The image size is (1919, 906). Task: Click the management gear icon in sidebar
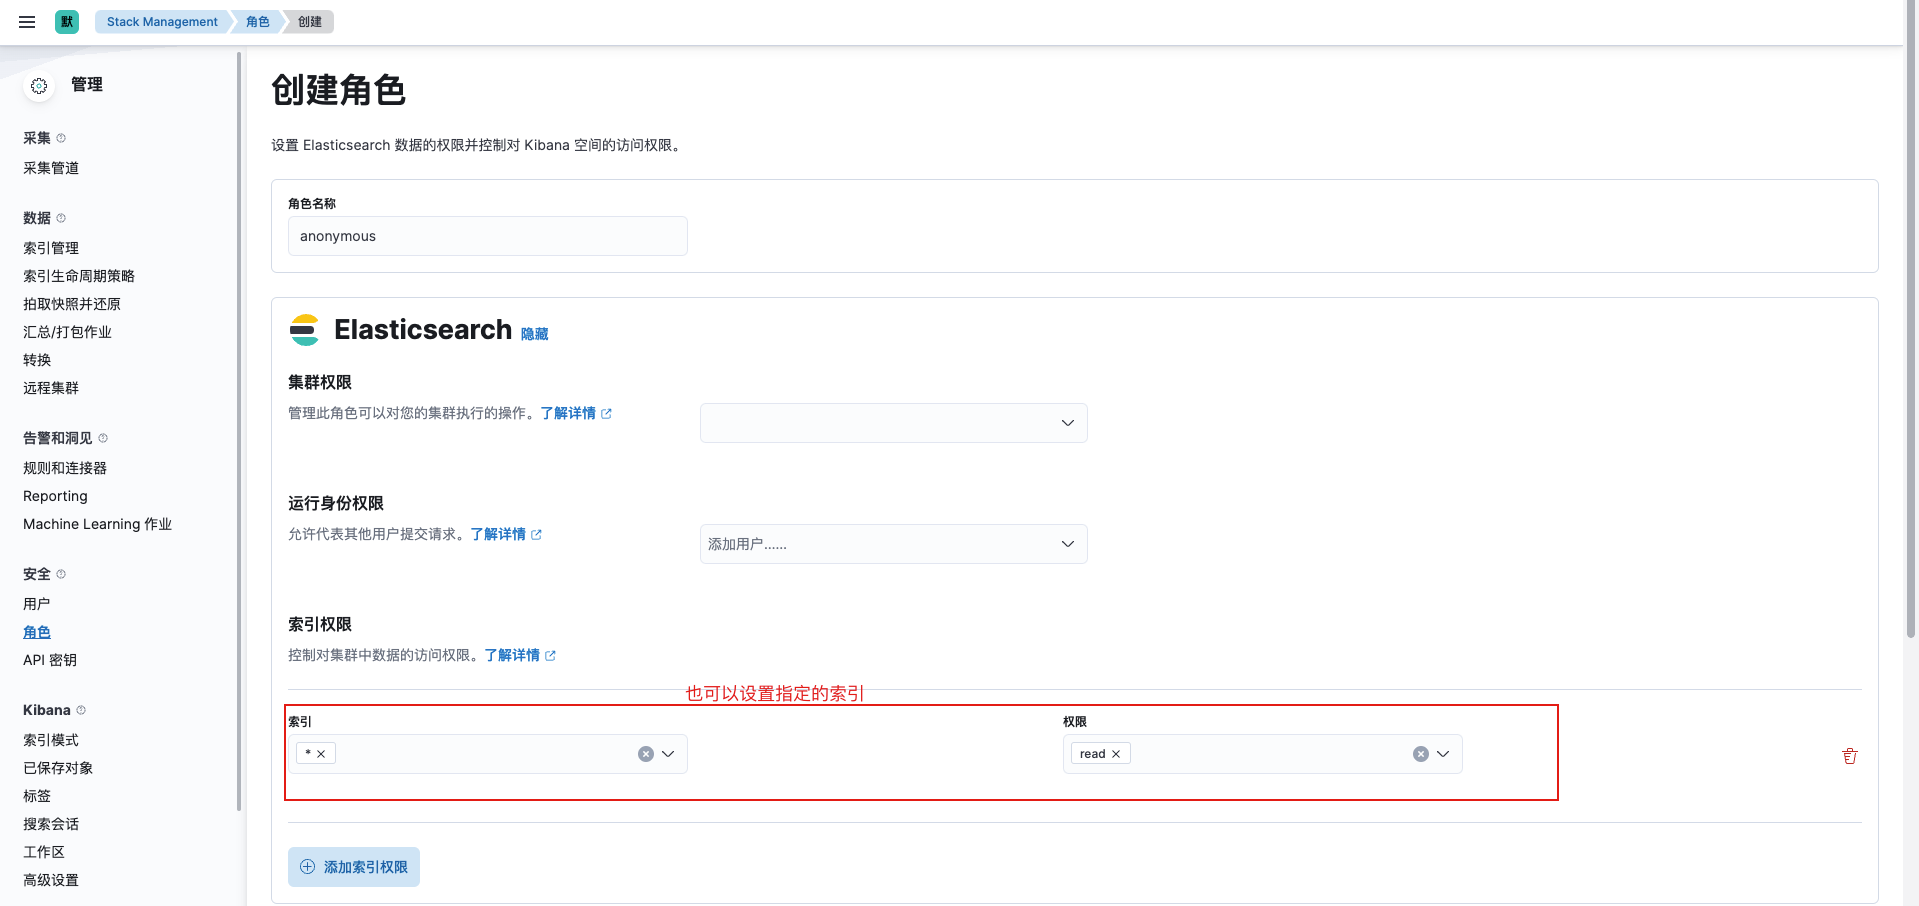(x=39, y=86)
